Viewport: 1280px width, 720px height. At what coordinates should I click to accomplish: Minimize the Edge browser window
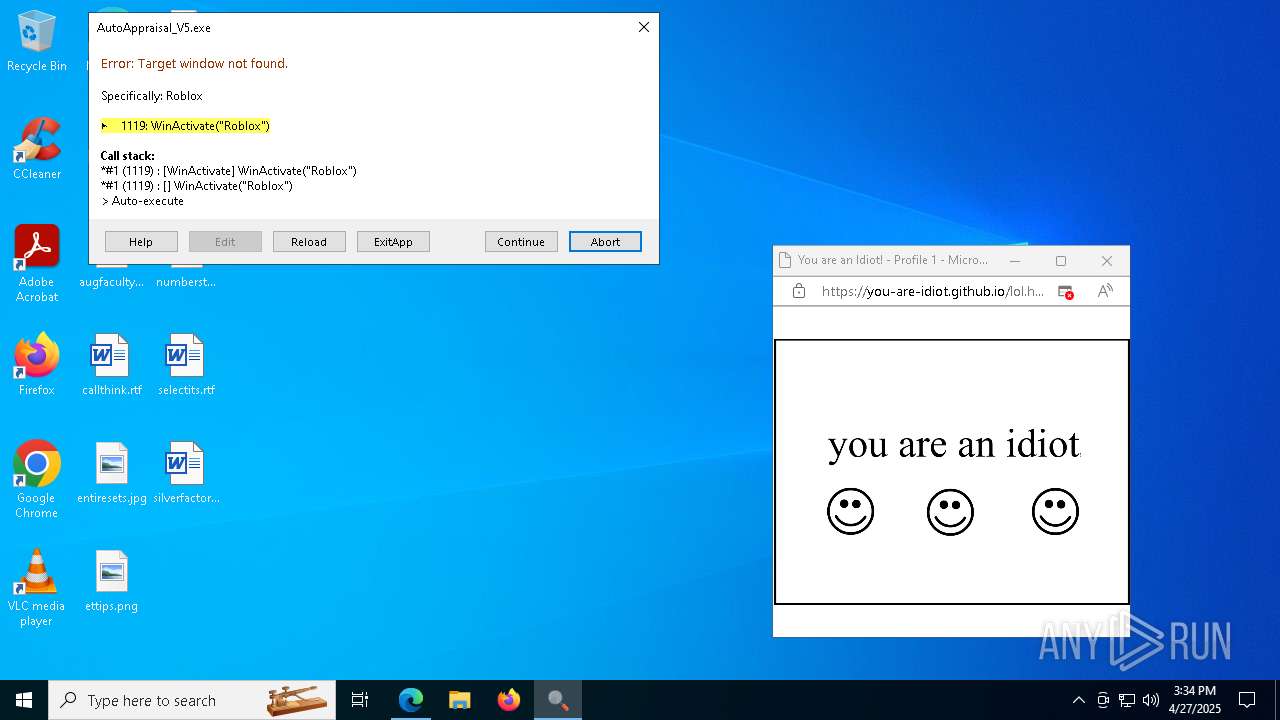coord(1015,261)
